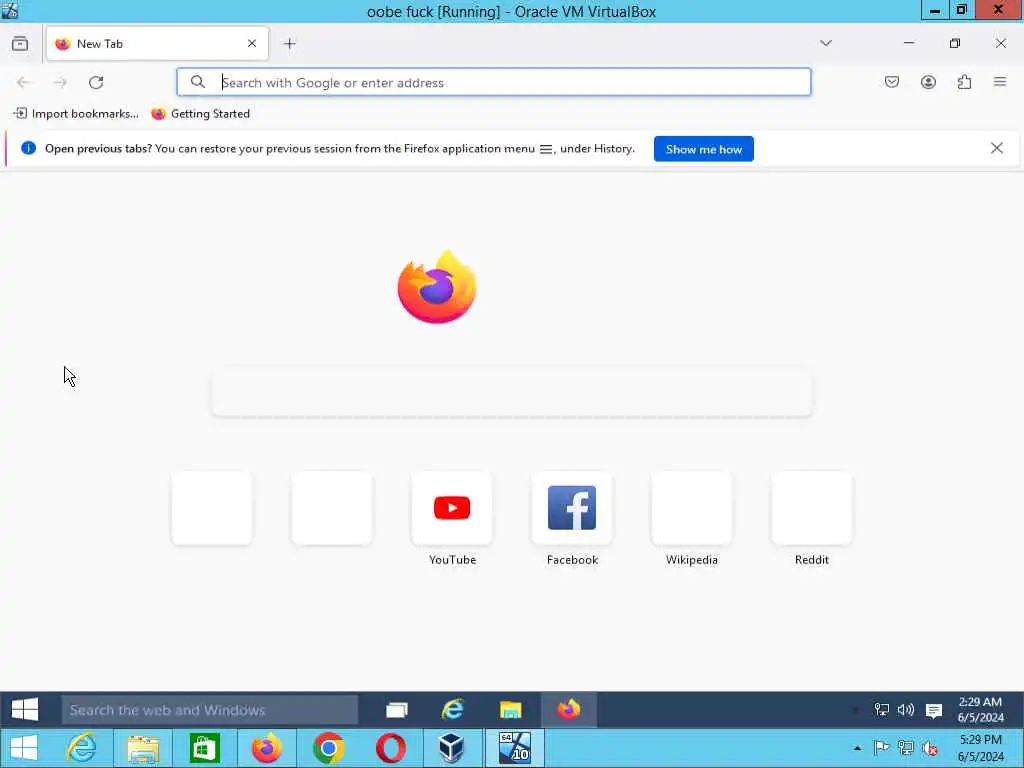Open guest volume speaker icon

click(x=905, y=710)
